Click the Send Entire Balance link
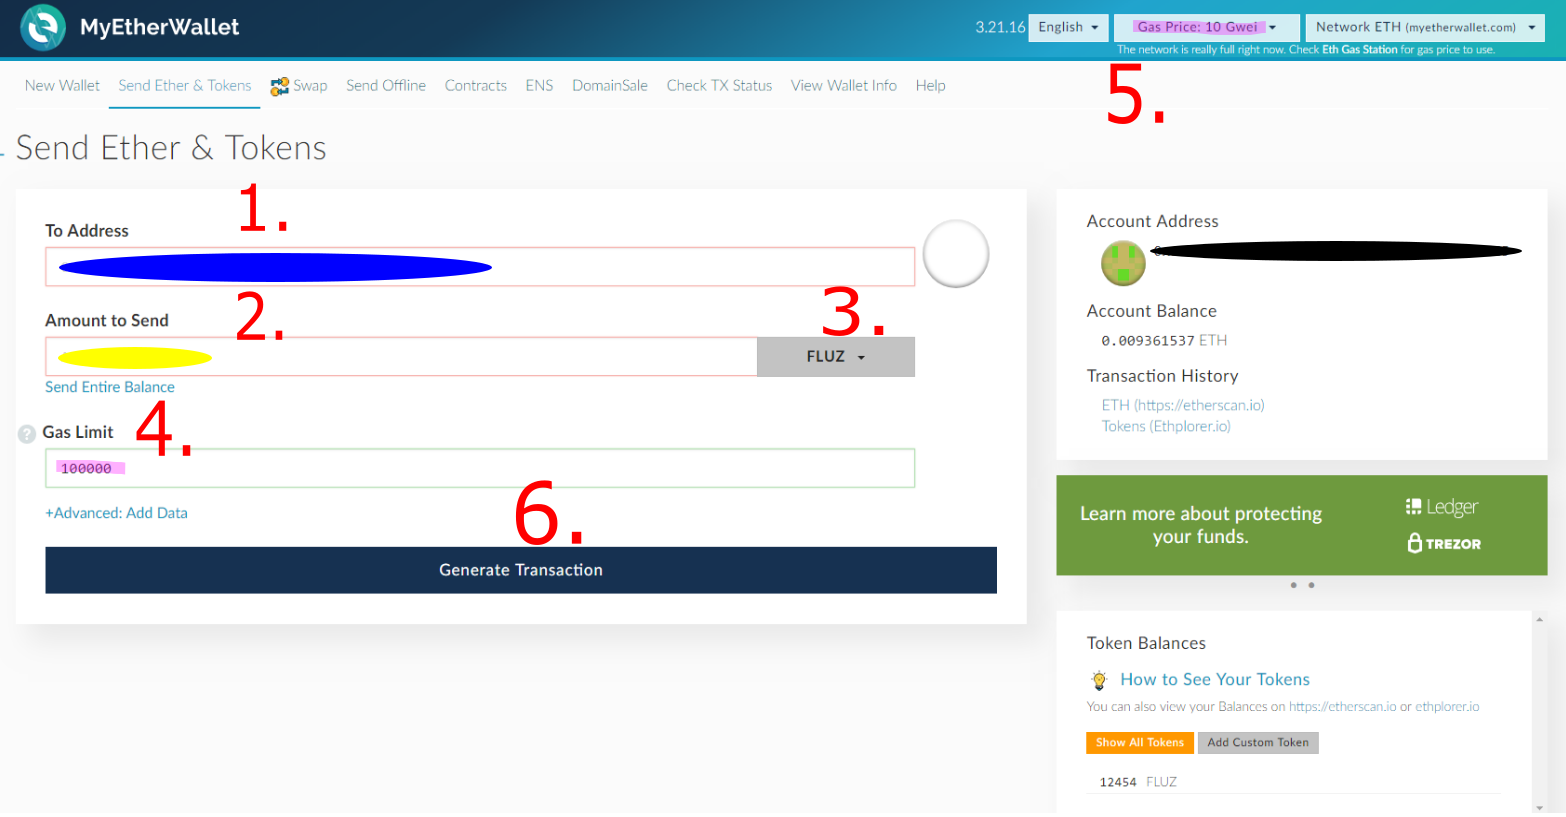1566x817 pixels. (110, 387)
